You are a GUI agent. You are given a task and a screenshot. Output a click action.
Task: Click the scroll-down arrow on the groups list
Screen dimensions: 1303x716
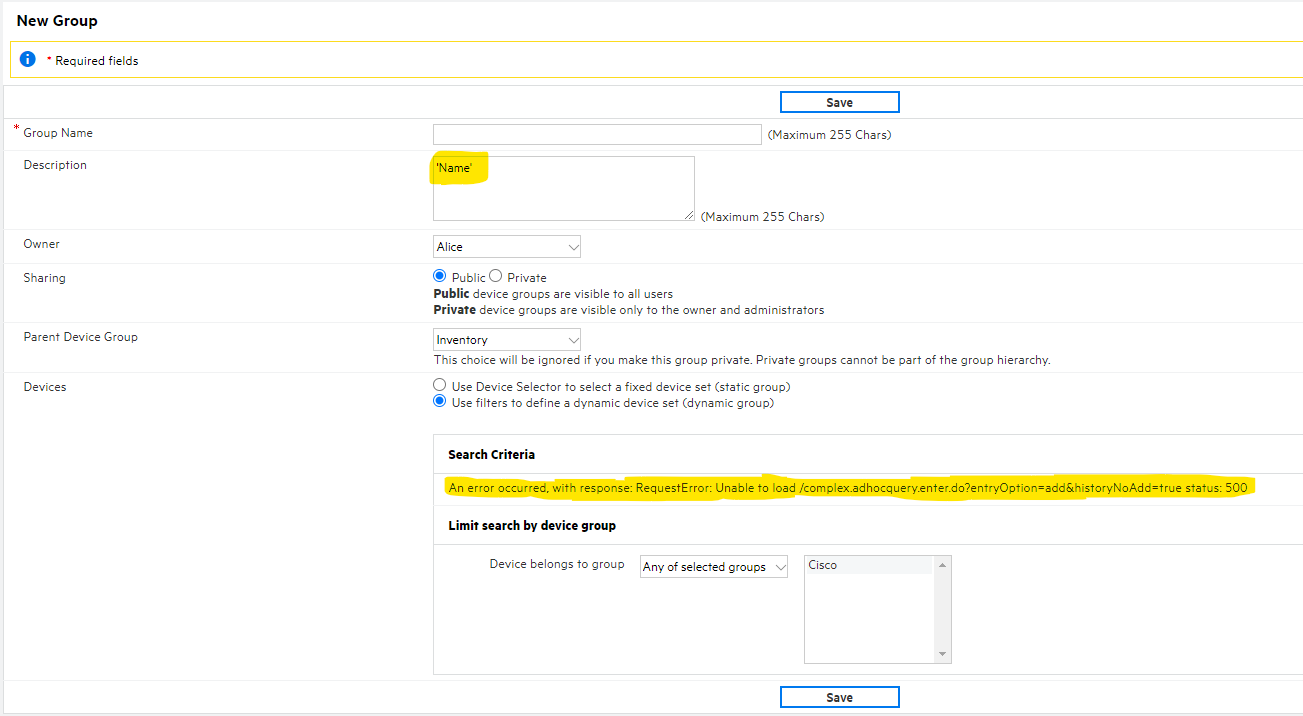click(x=941, y=654)
